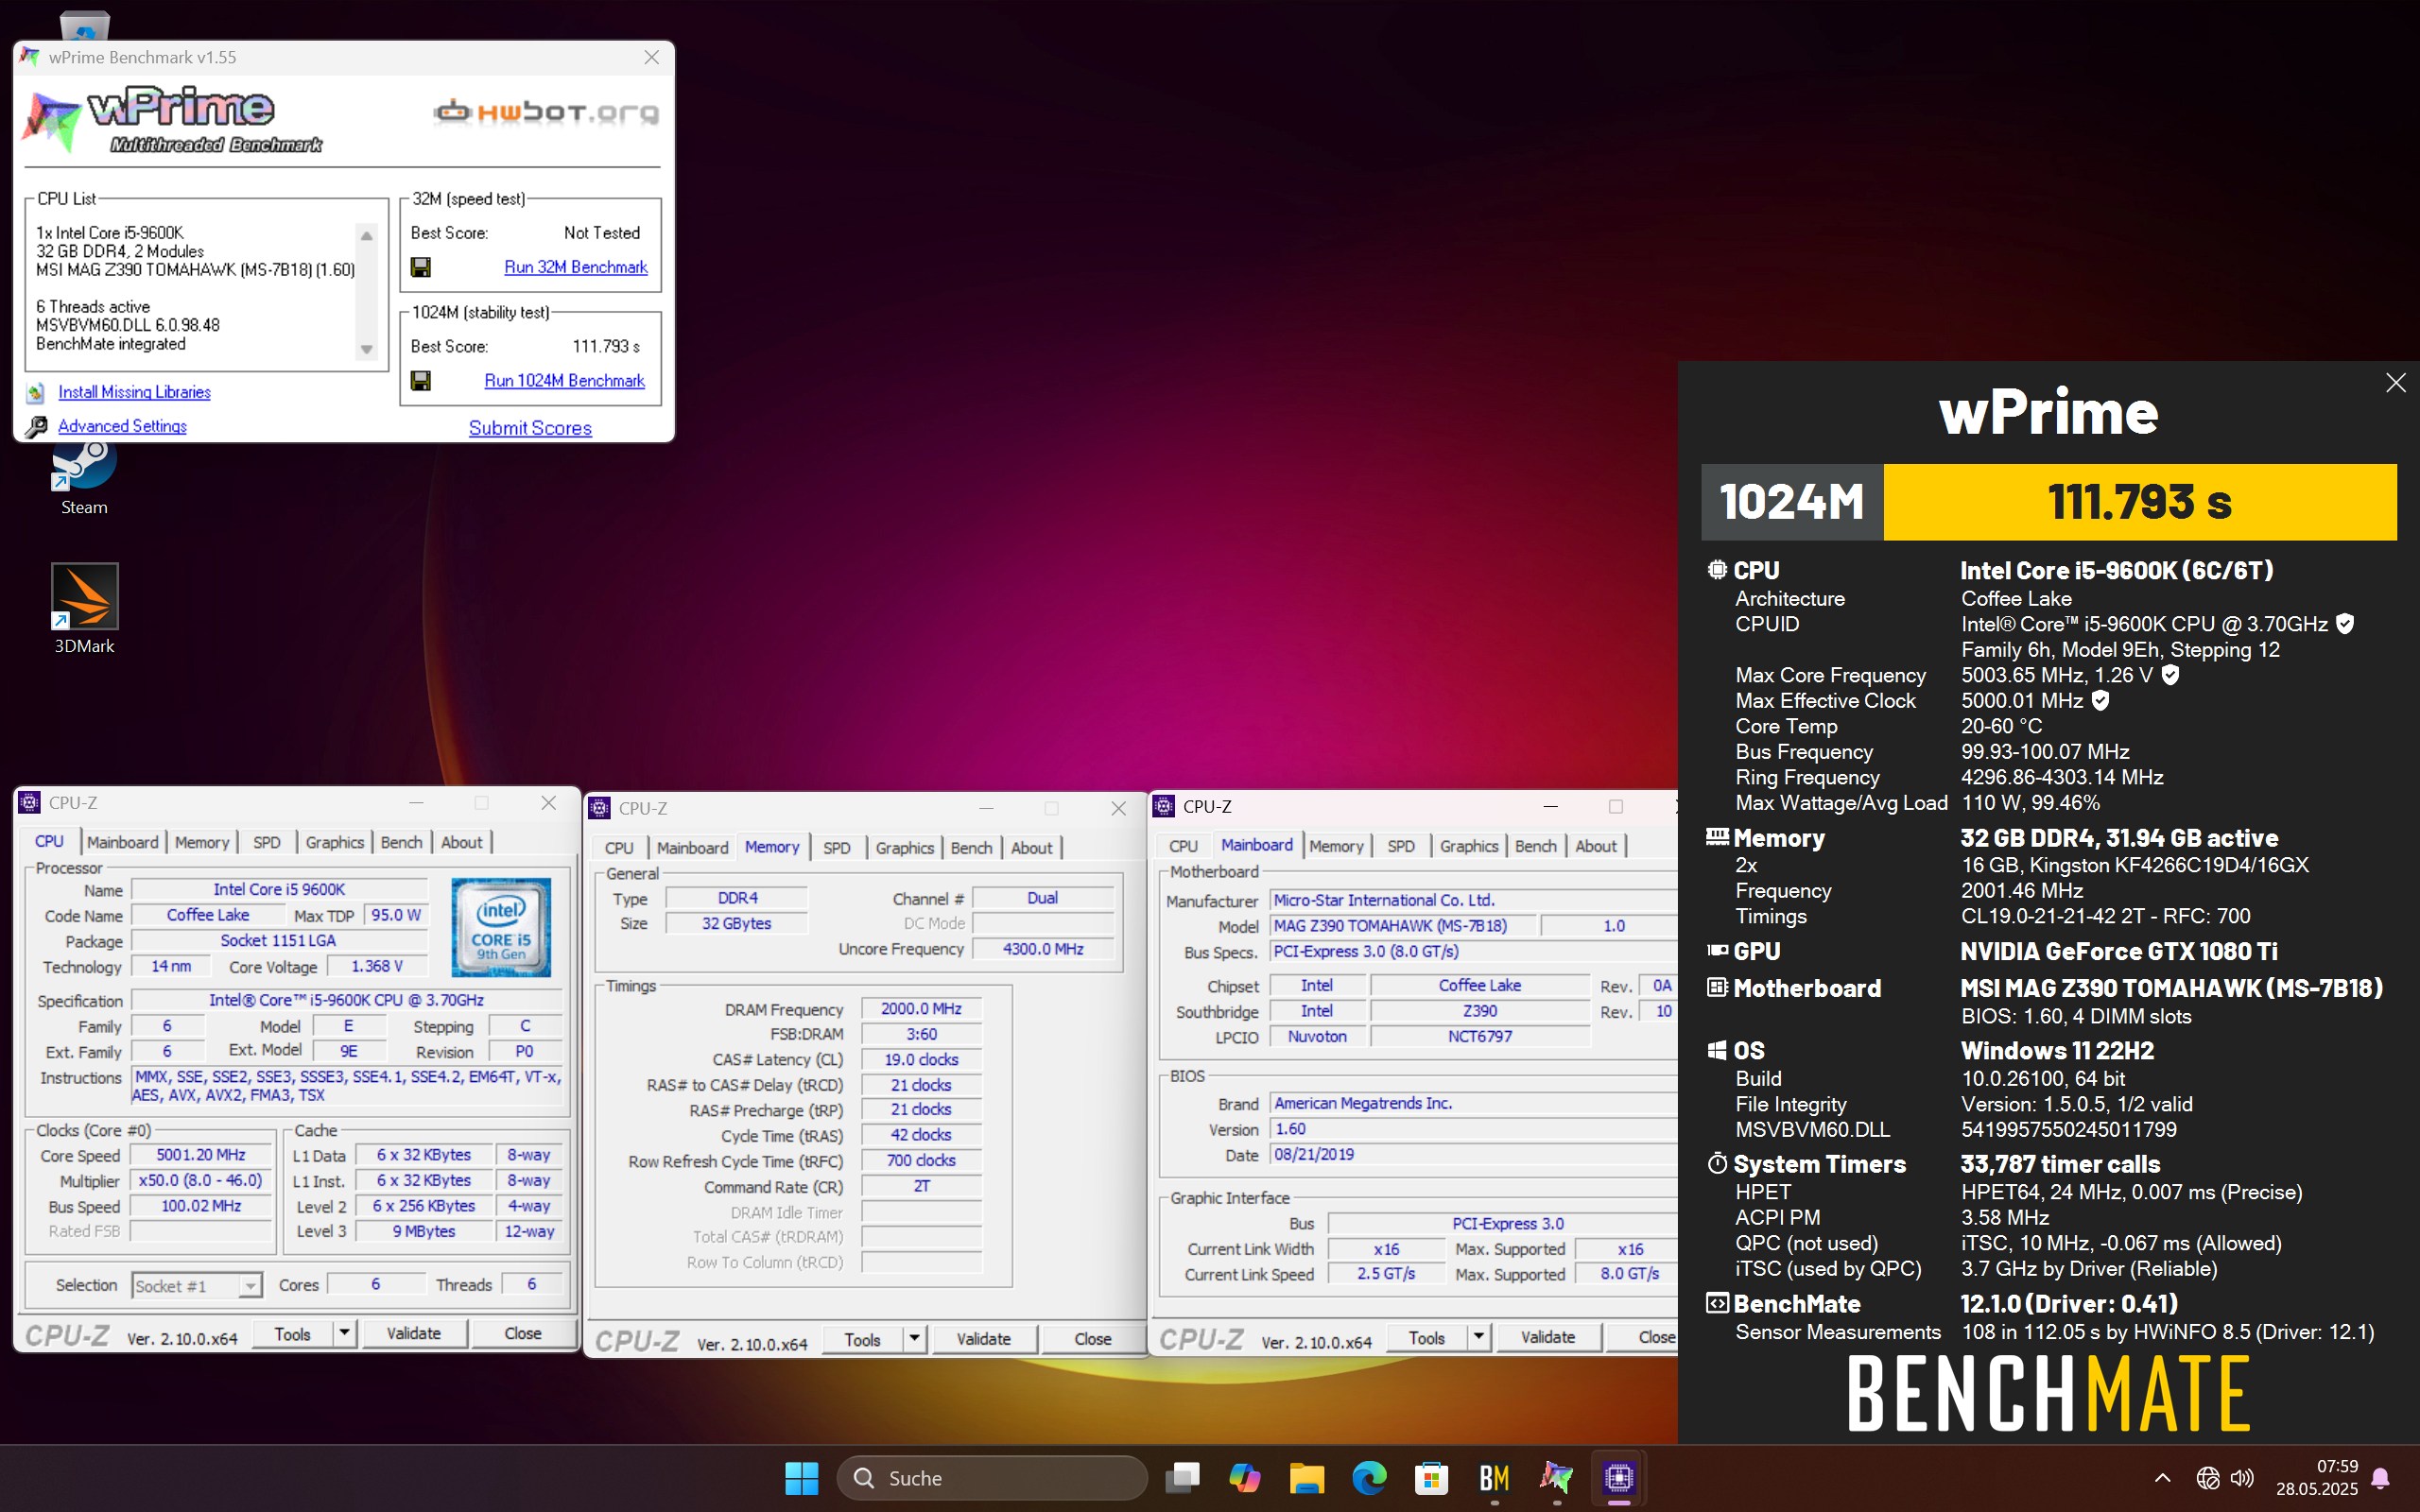This screenshot has width=2420, height=1512.
Task: Switch to CPU-Z in the taskbar
Action: pyautogui.click(x=1619, y=1478)
